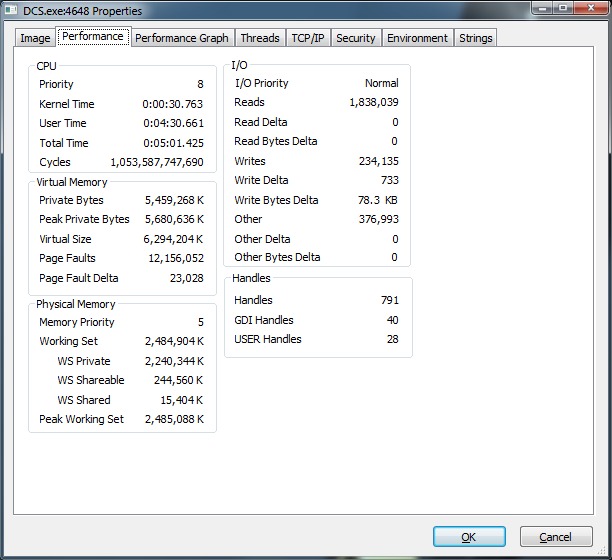Click the Read Delta label
The image size is (612, 560).
click(261, 122)
